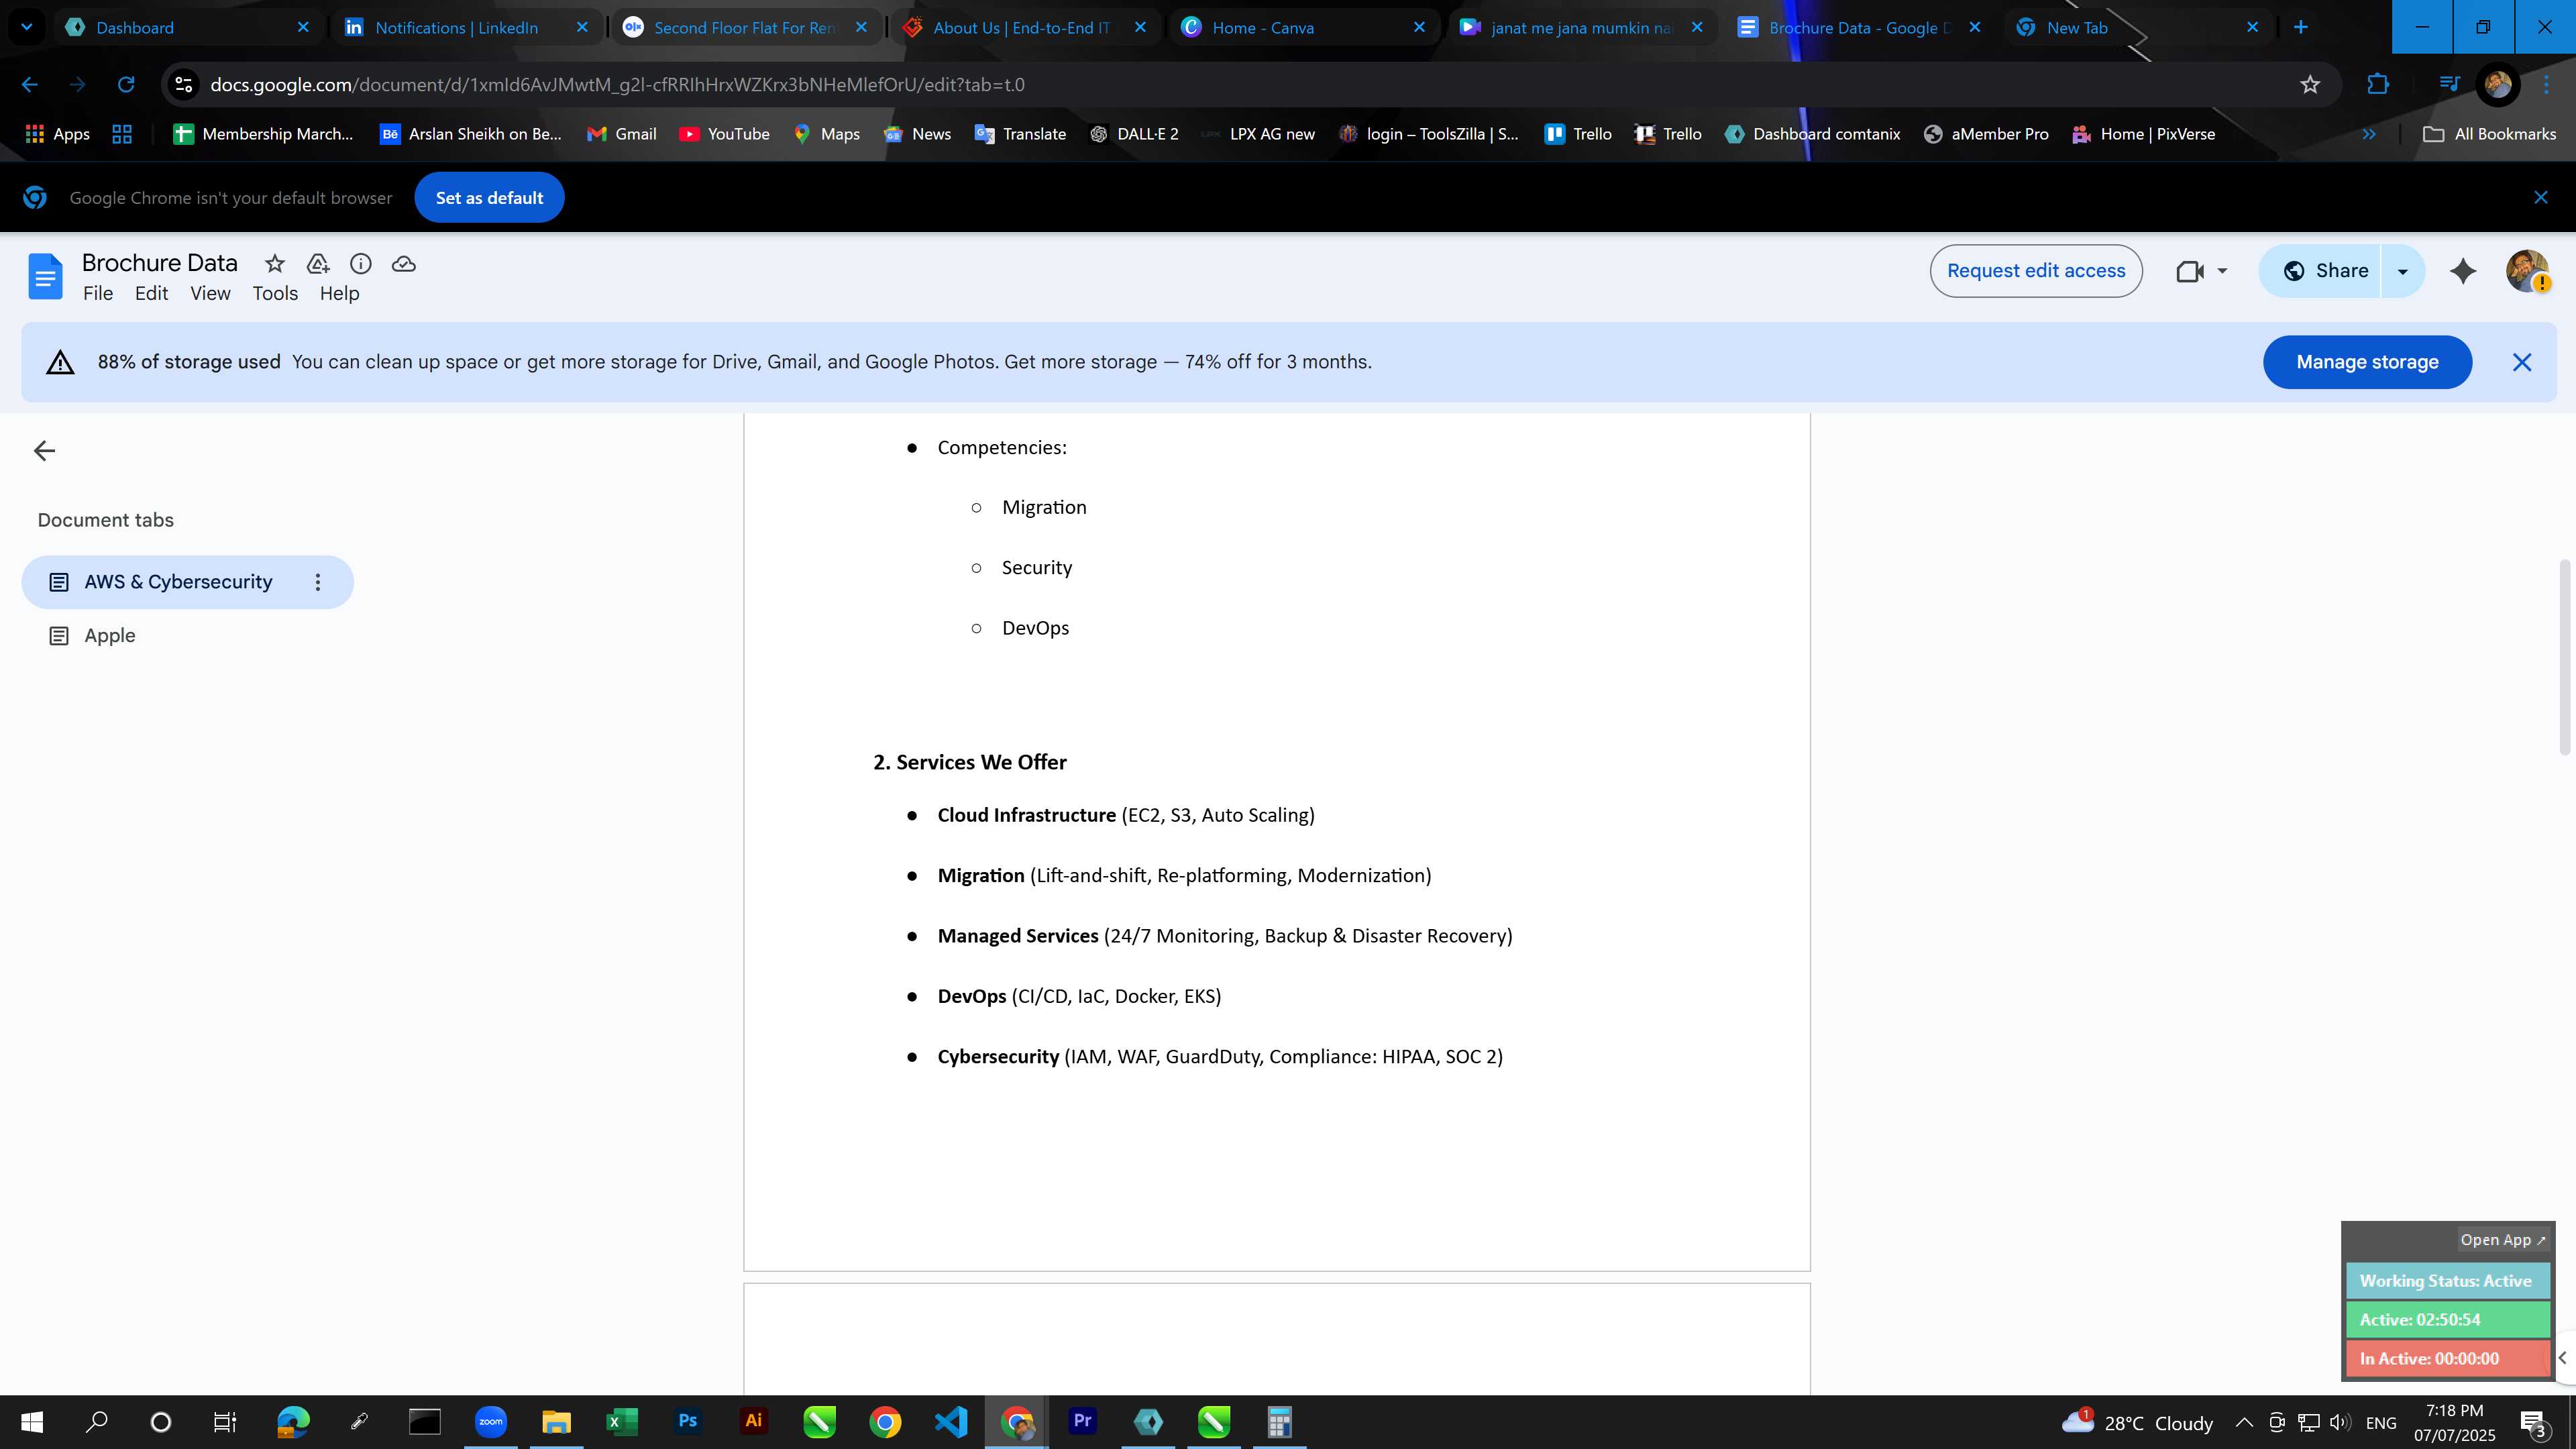
Task: Show hidden system tray icons
Action: point(2244,1422)
